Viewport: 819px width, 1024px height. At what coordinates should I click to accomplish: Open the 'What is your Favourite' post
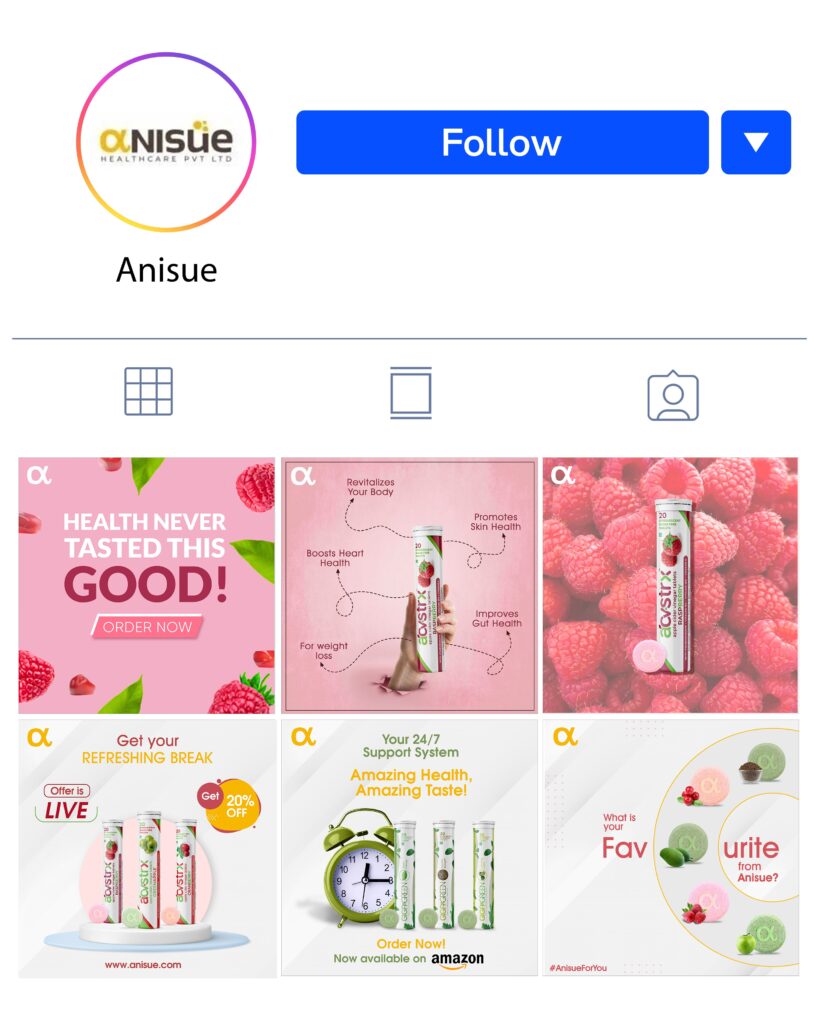670,848
